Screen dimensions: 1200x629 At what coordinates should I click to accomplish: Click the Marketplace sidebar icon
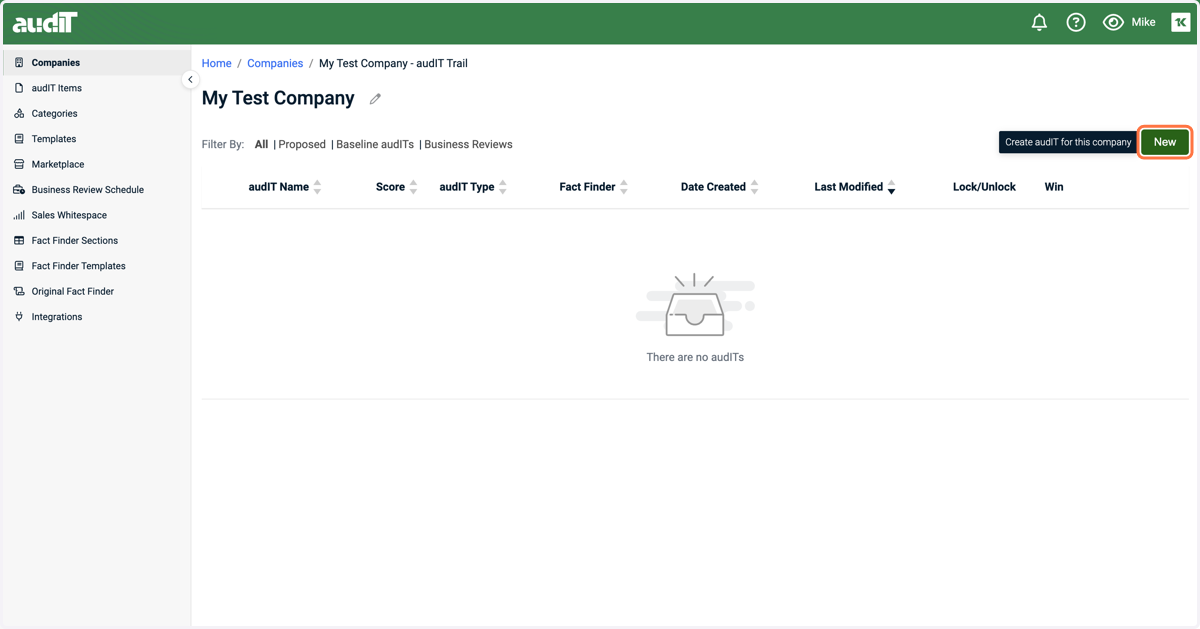click(19, 164)
